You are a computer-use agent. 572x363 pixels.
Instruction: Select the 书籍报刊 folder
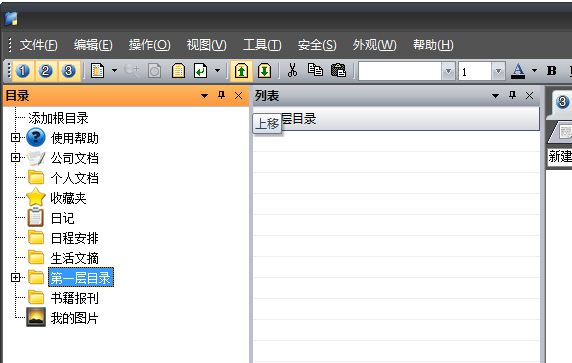(74, 298)
